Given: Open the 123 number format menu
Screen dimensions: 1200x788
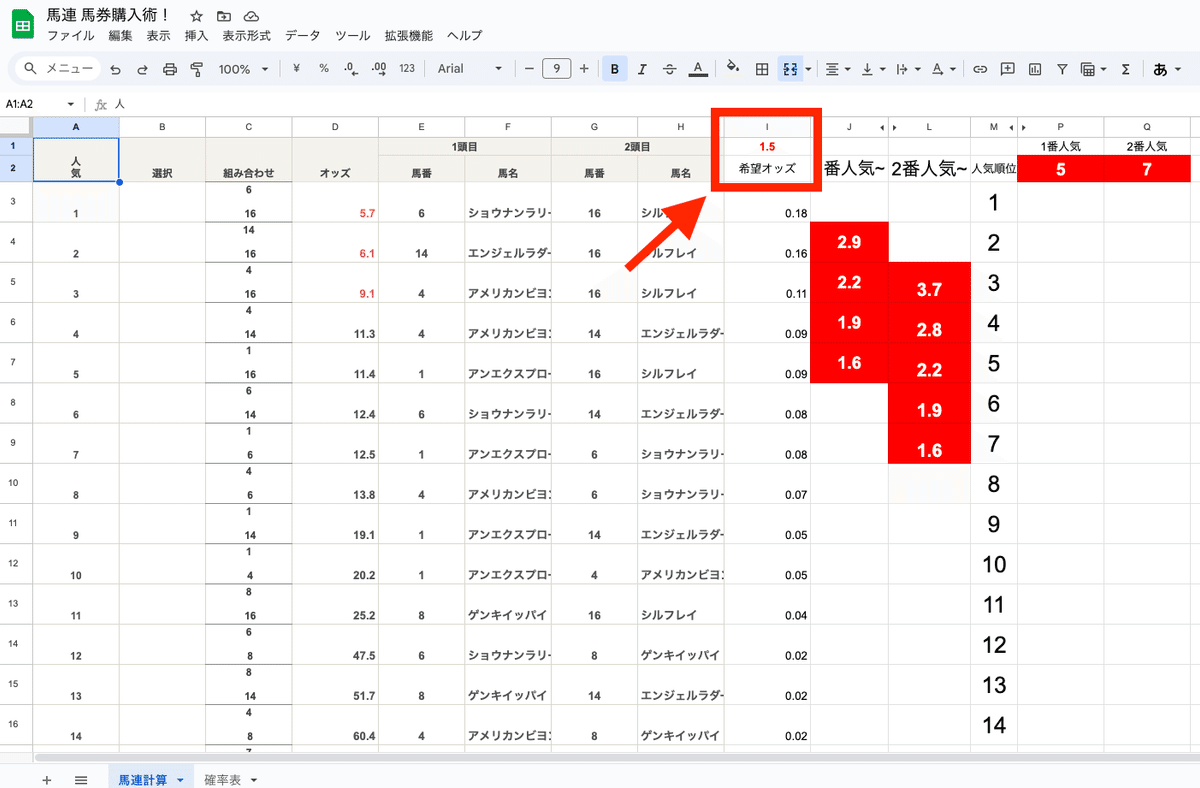Looking at the screenshot, I should pos(407,69).
